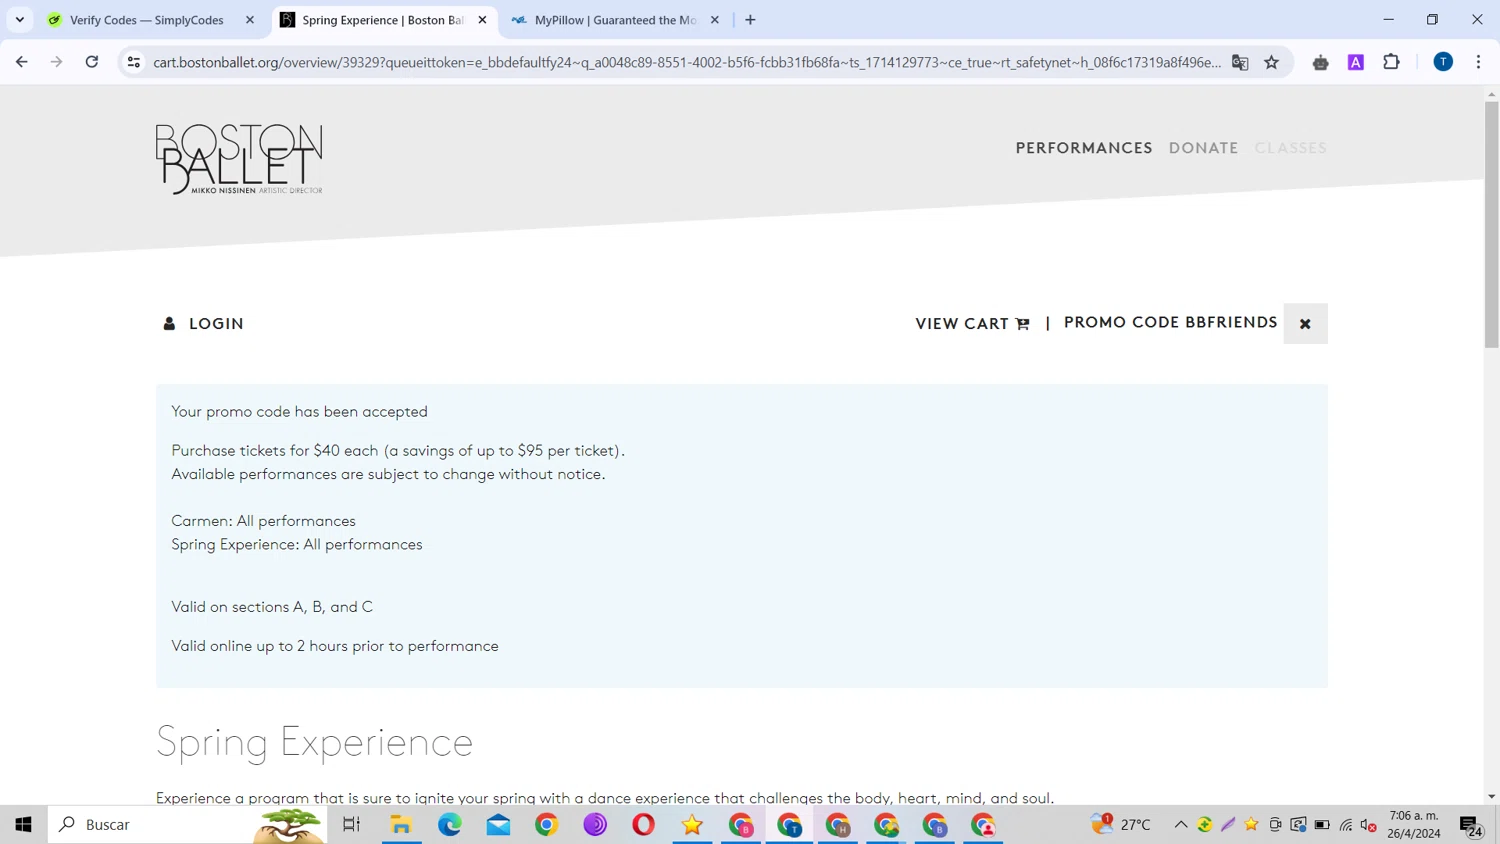Reload the current page

(x=92, y=62)
